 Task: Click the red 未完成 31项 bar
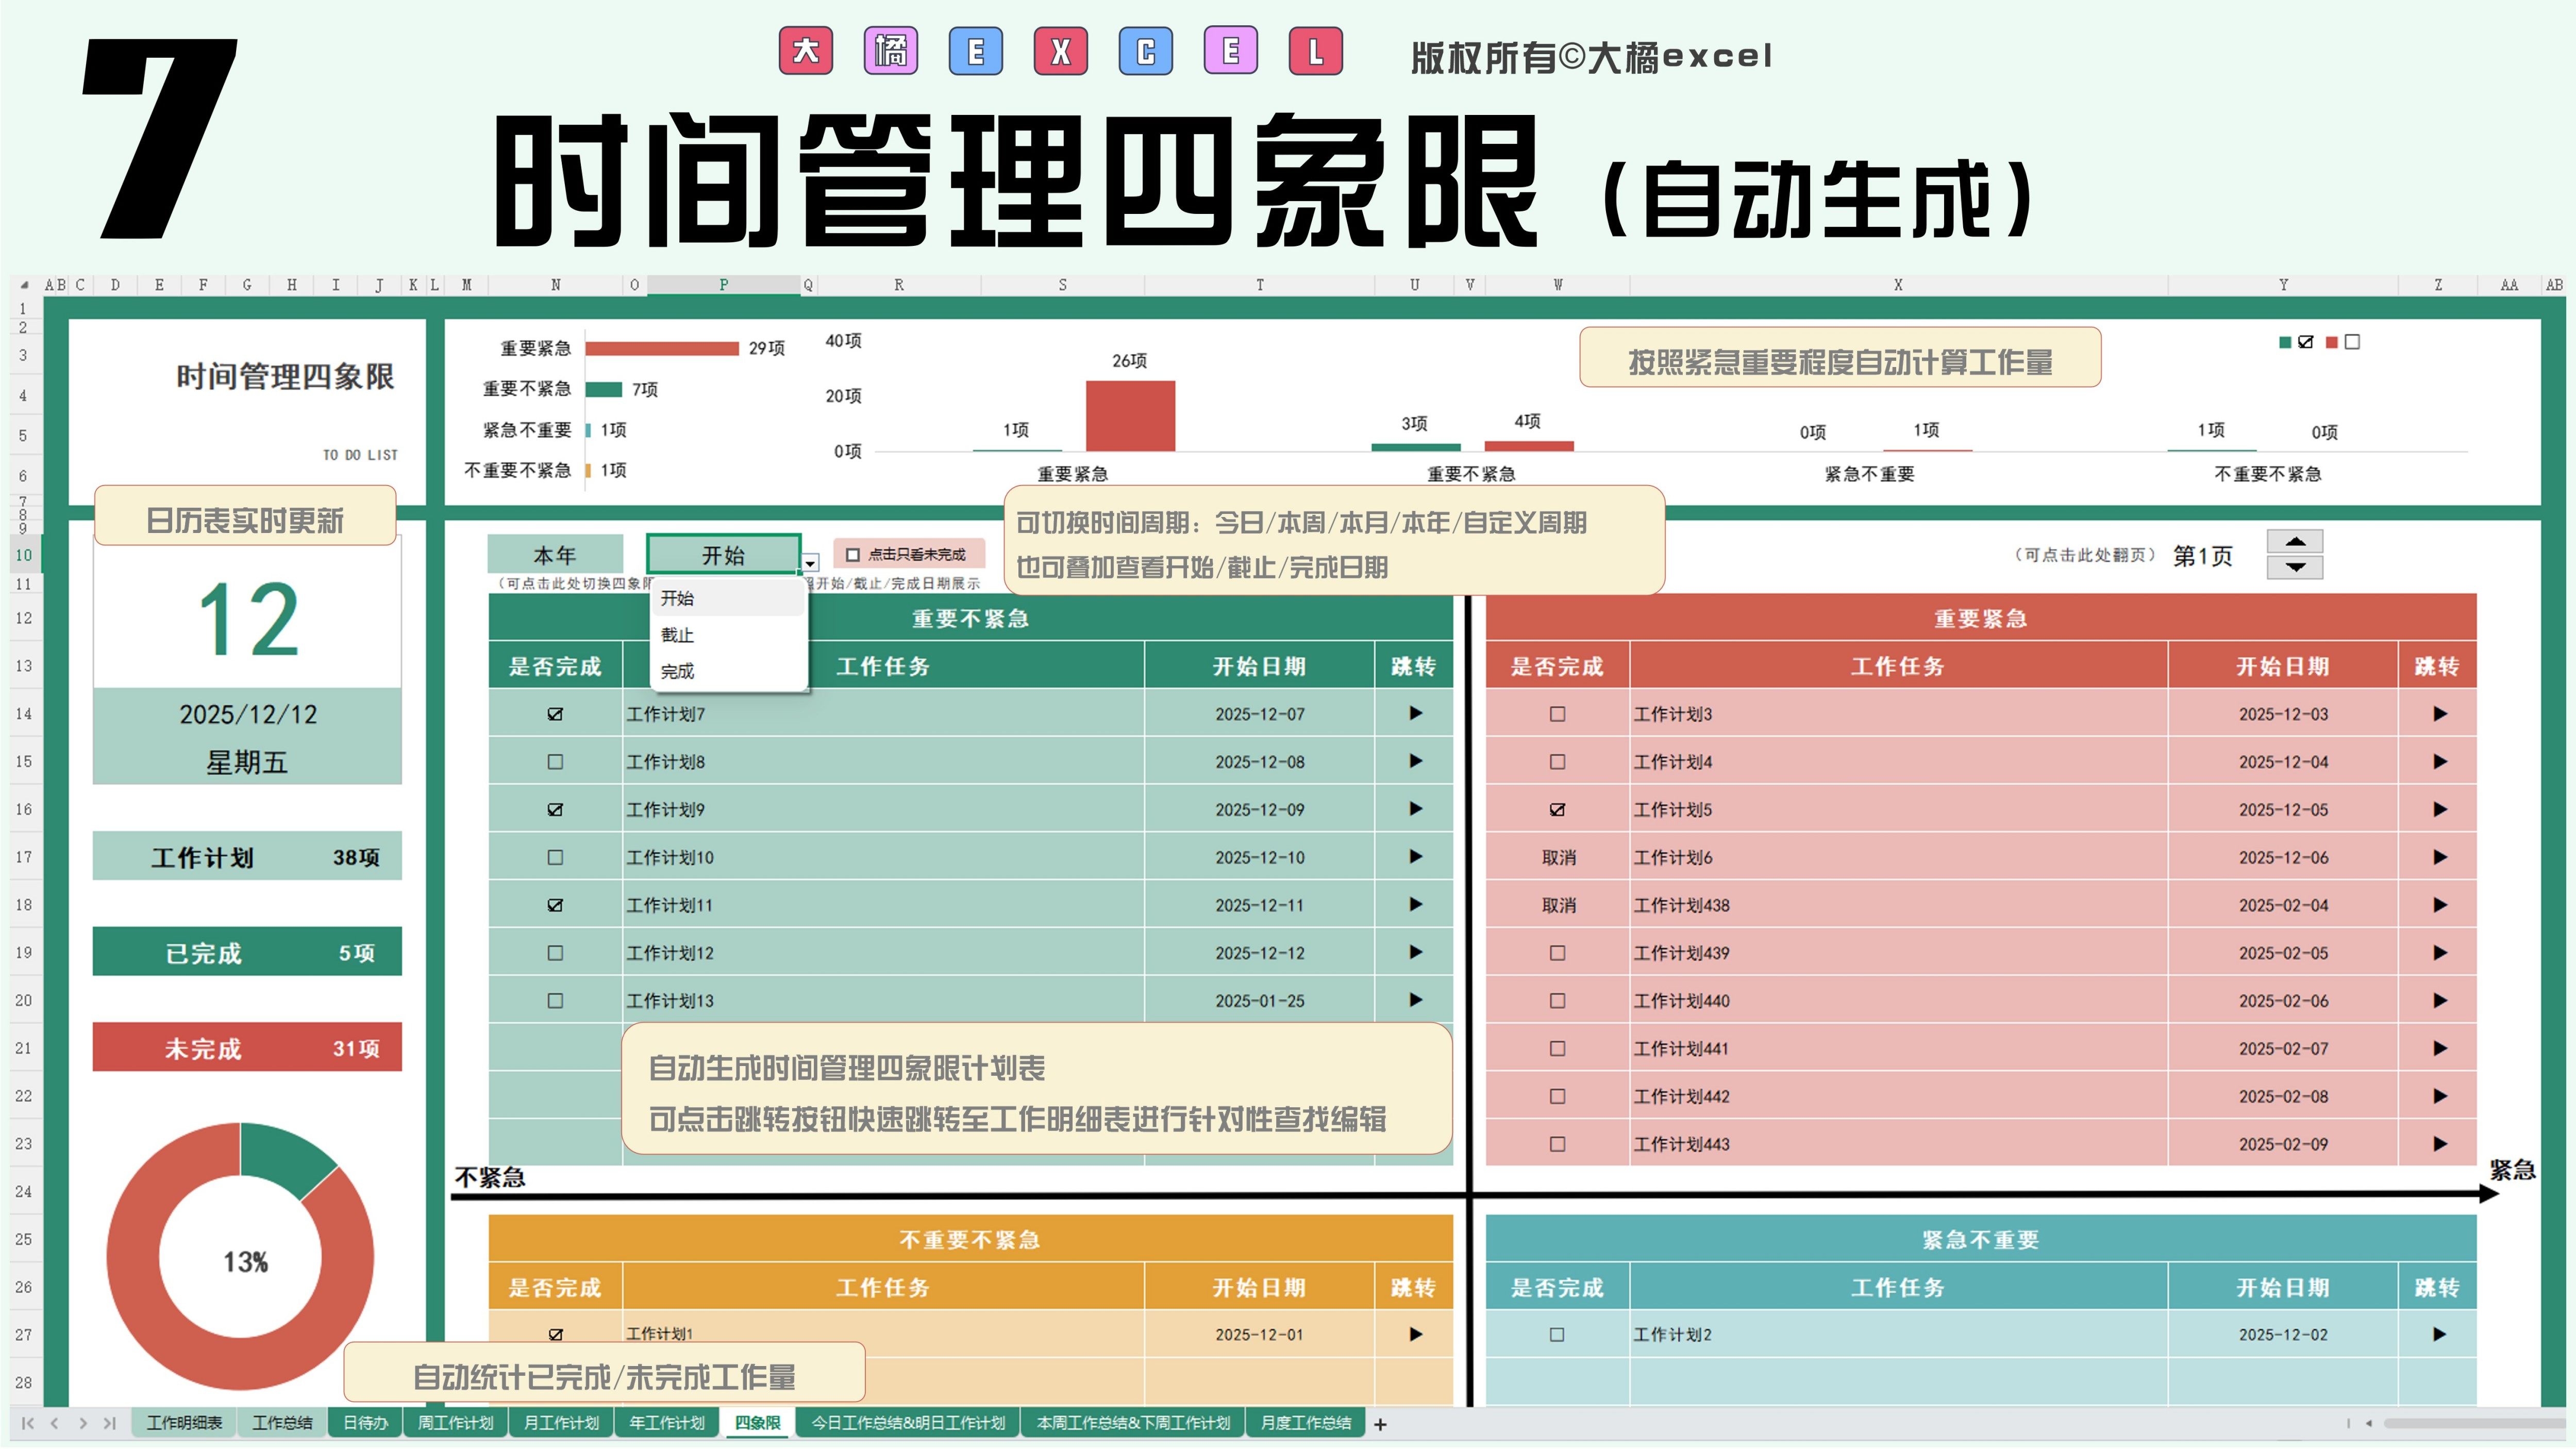point(247,1047)
